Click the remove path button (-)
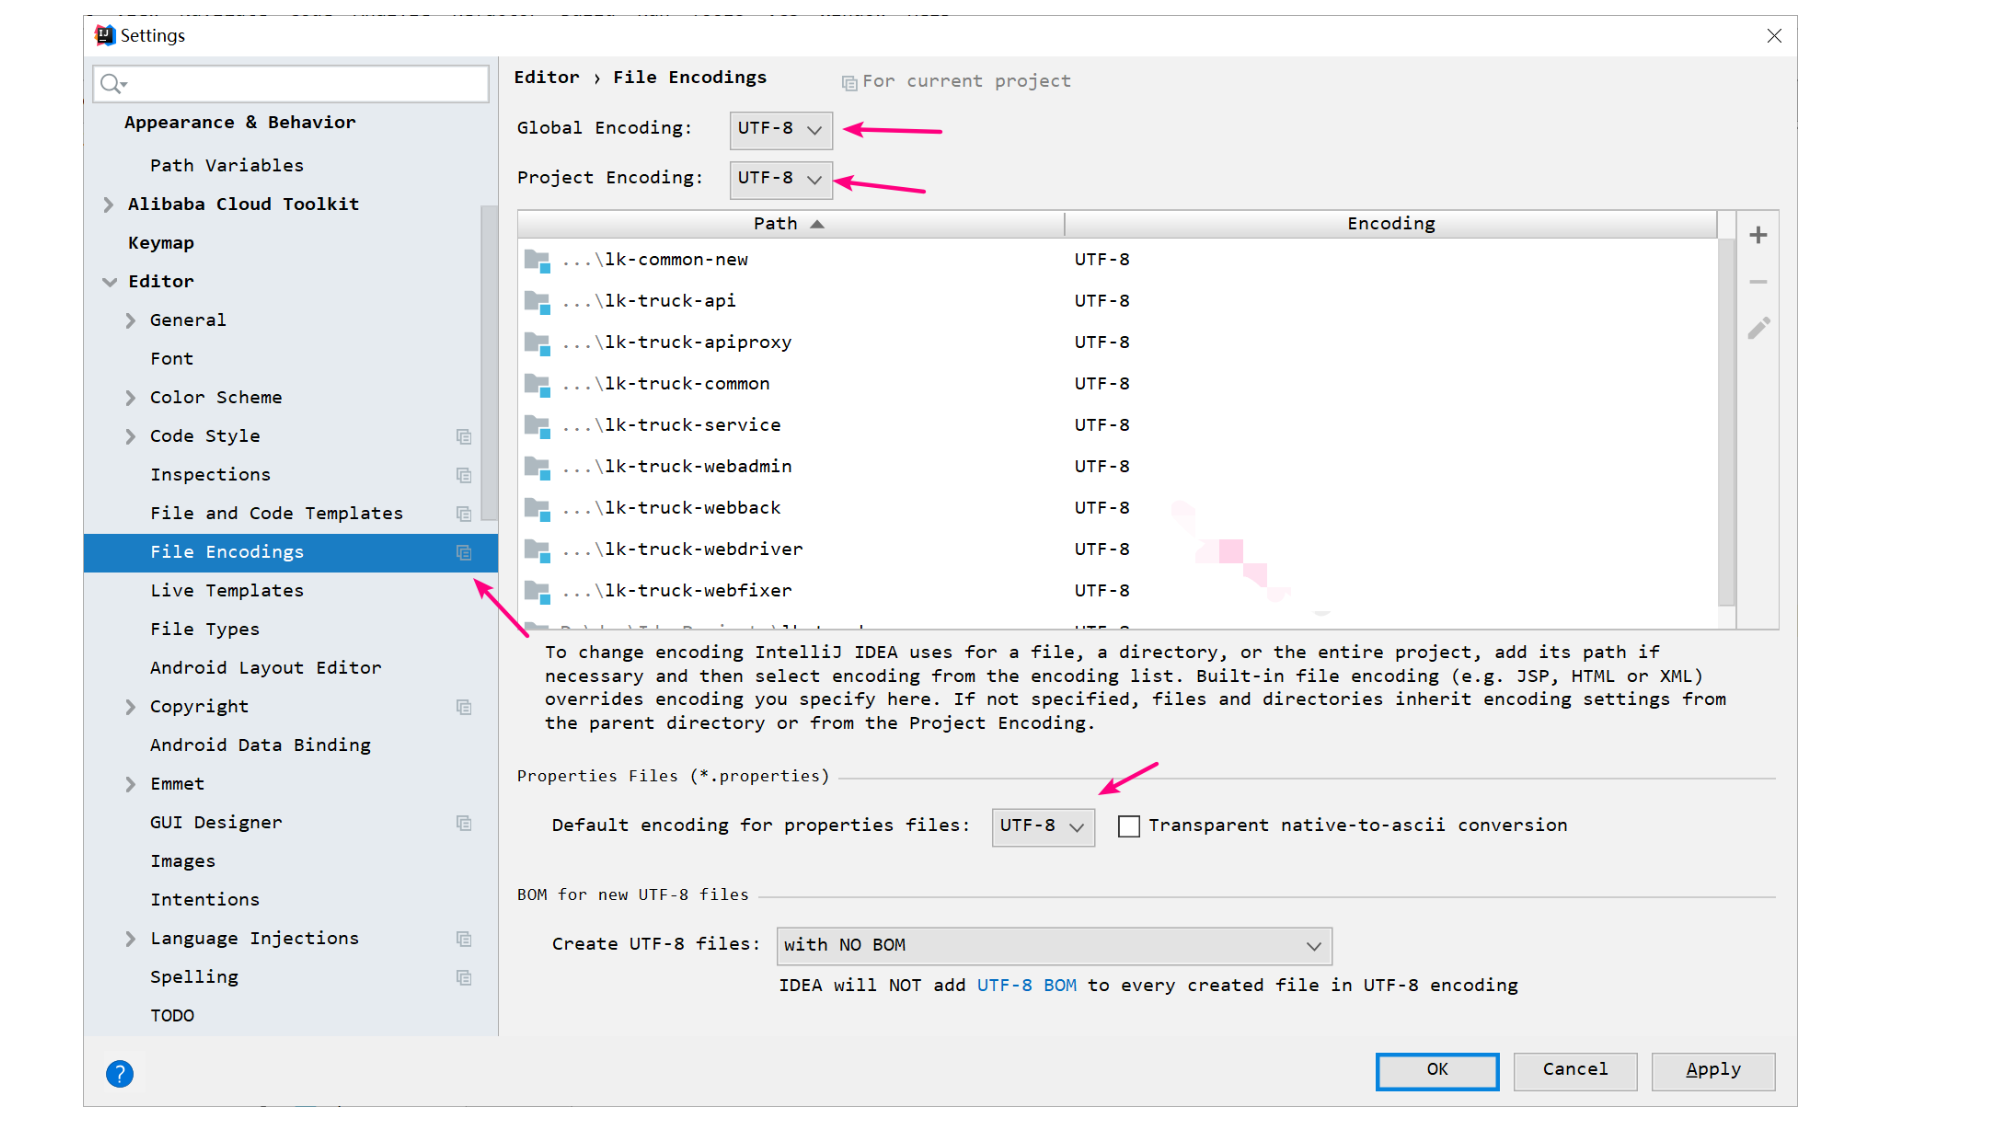2002x1125 pixels. (1761, 282)
